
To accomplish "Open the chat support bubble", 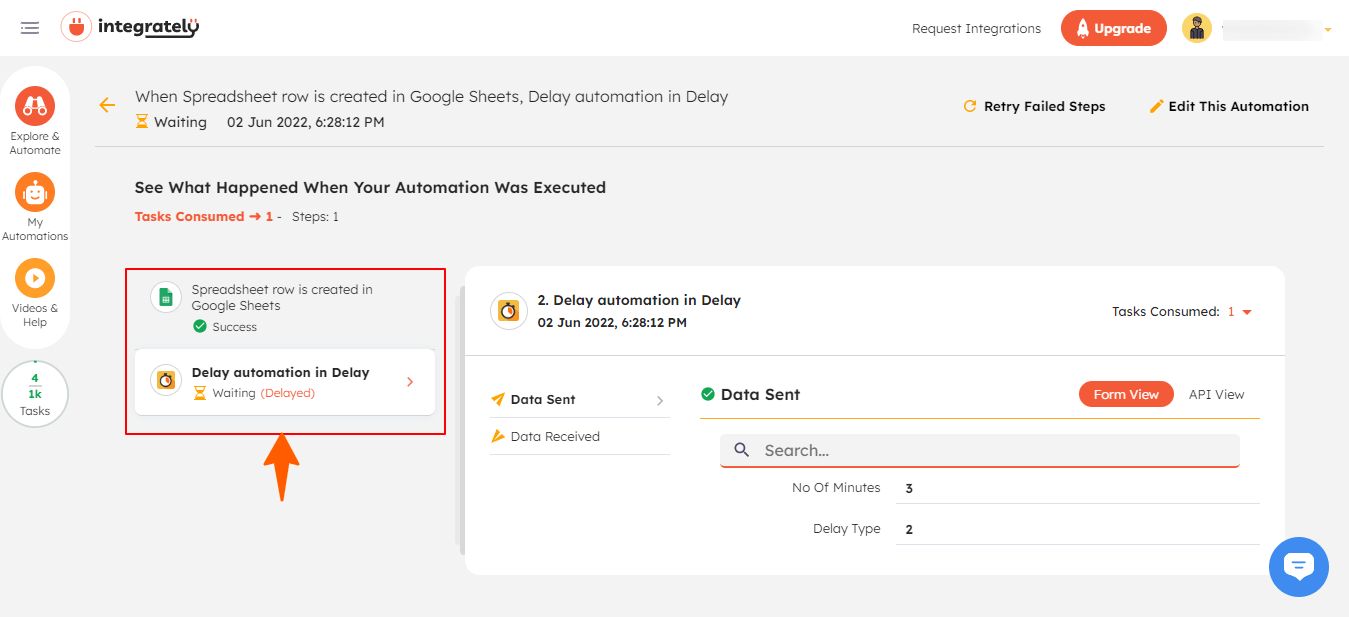I will (1298, 566).
